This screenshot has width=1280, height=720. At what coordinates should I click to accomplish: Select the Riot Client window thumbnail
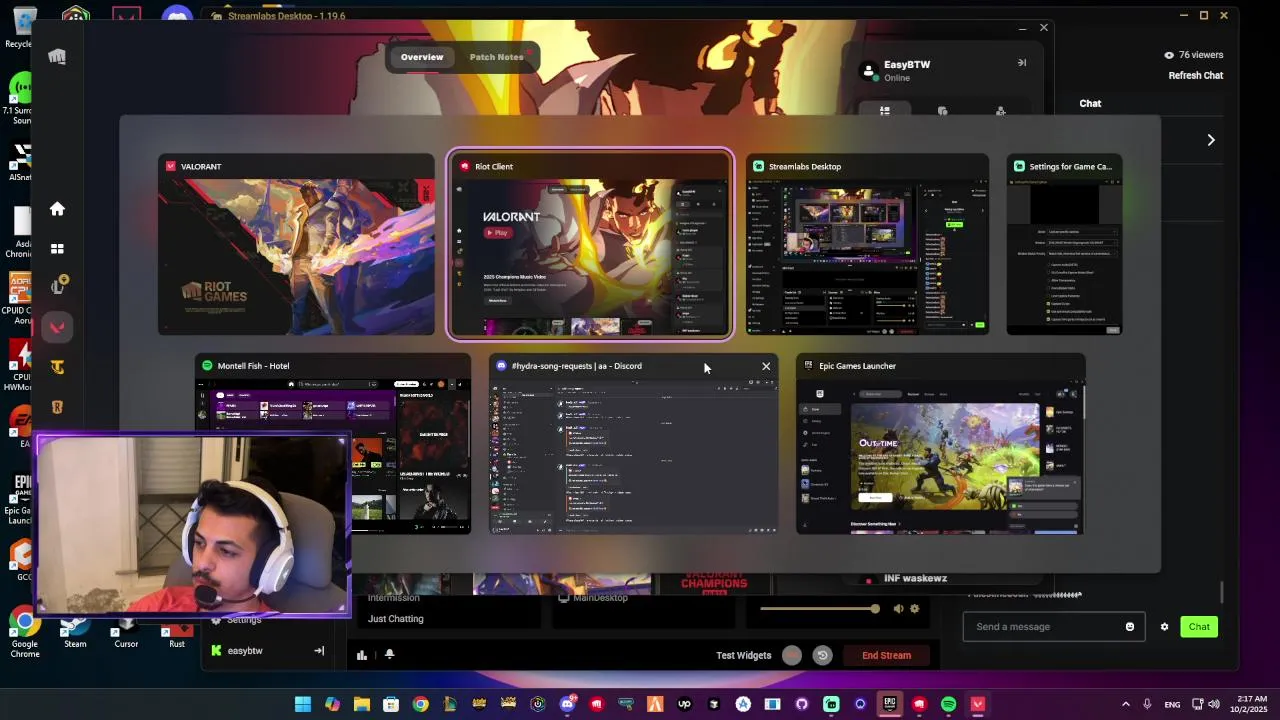coord(590,245)
